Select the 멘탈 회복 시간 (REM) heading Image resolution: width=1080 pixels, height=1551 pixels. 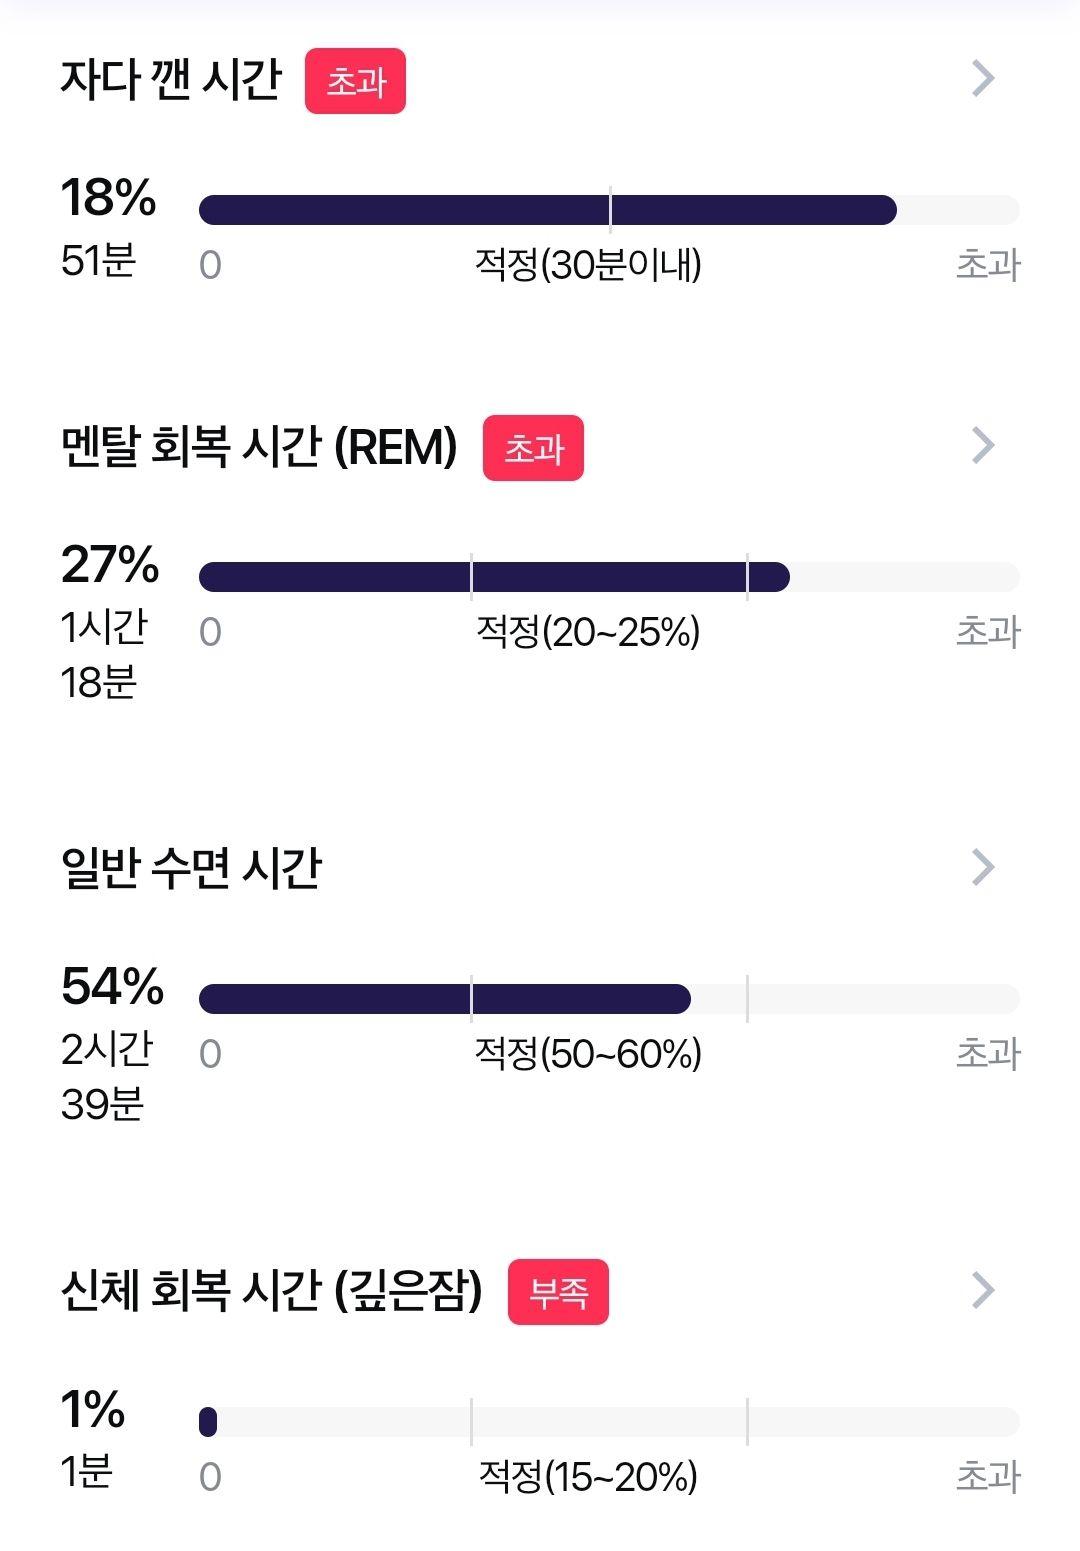(259, 446)
